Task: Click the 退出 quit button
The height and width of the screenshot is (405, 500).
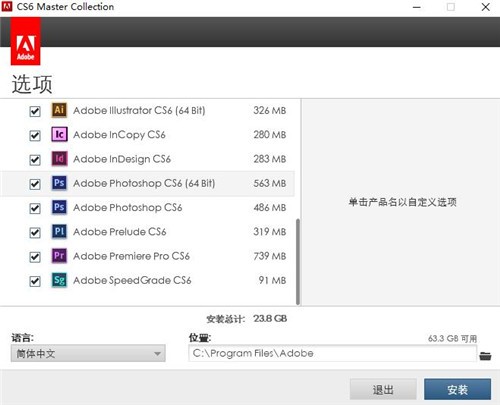Action: (383, 389)
